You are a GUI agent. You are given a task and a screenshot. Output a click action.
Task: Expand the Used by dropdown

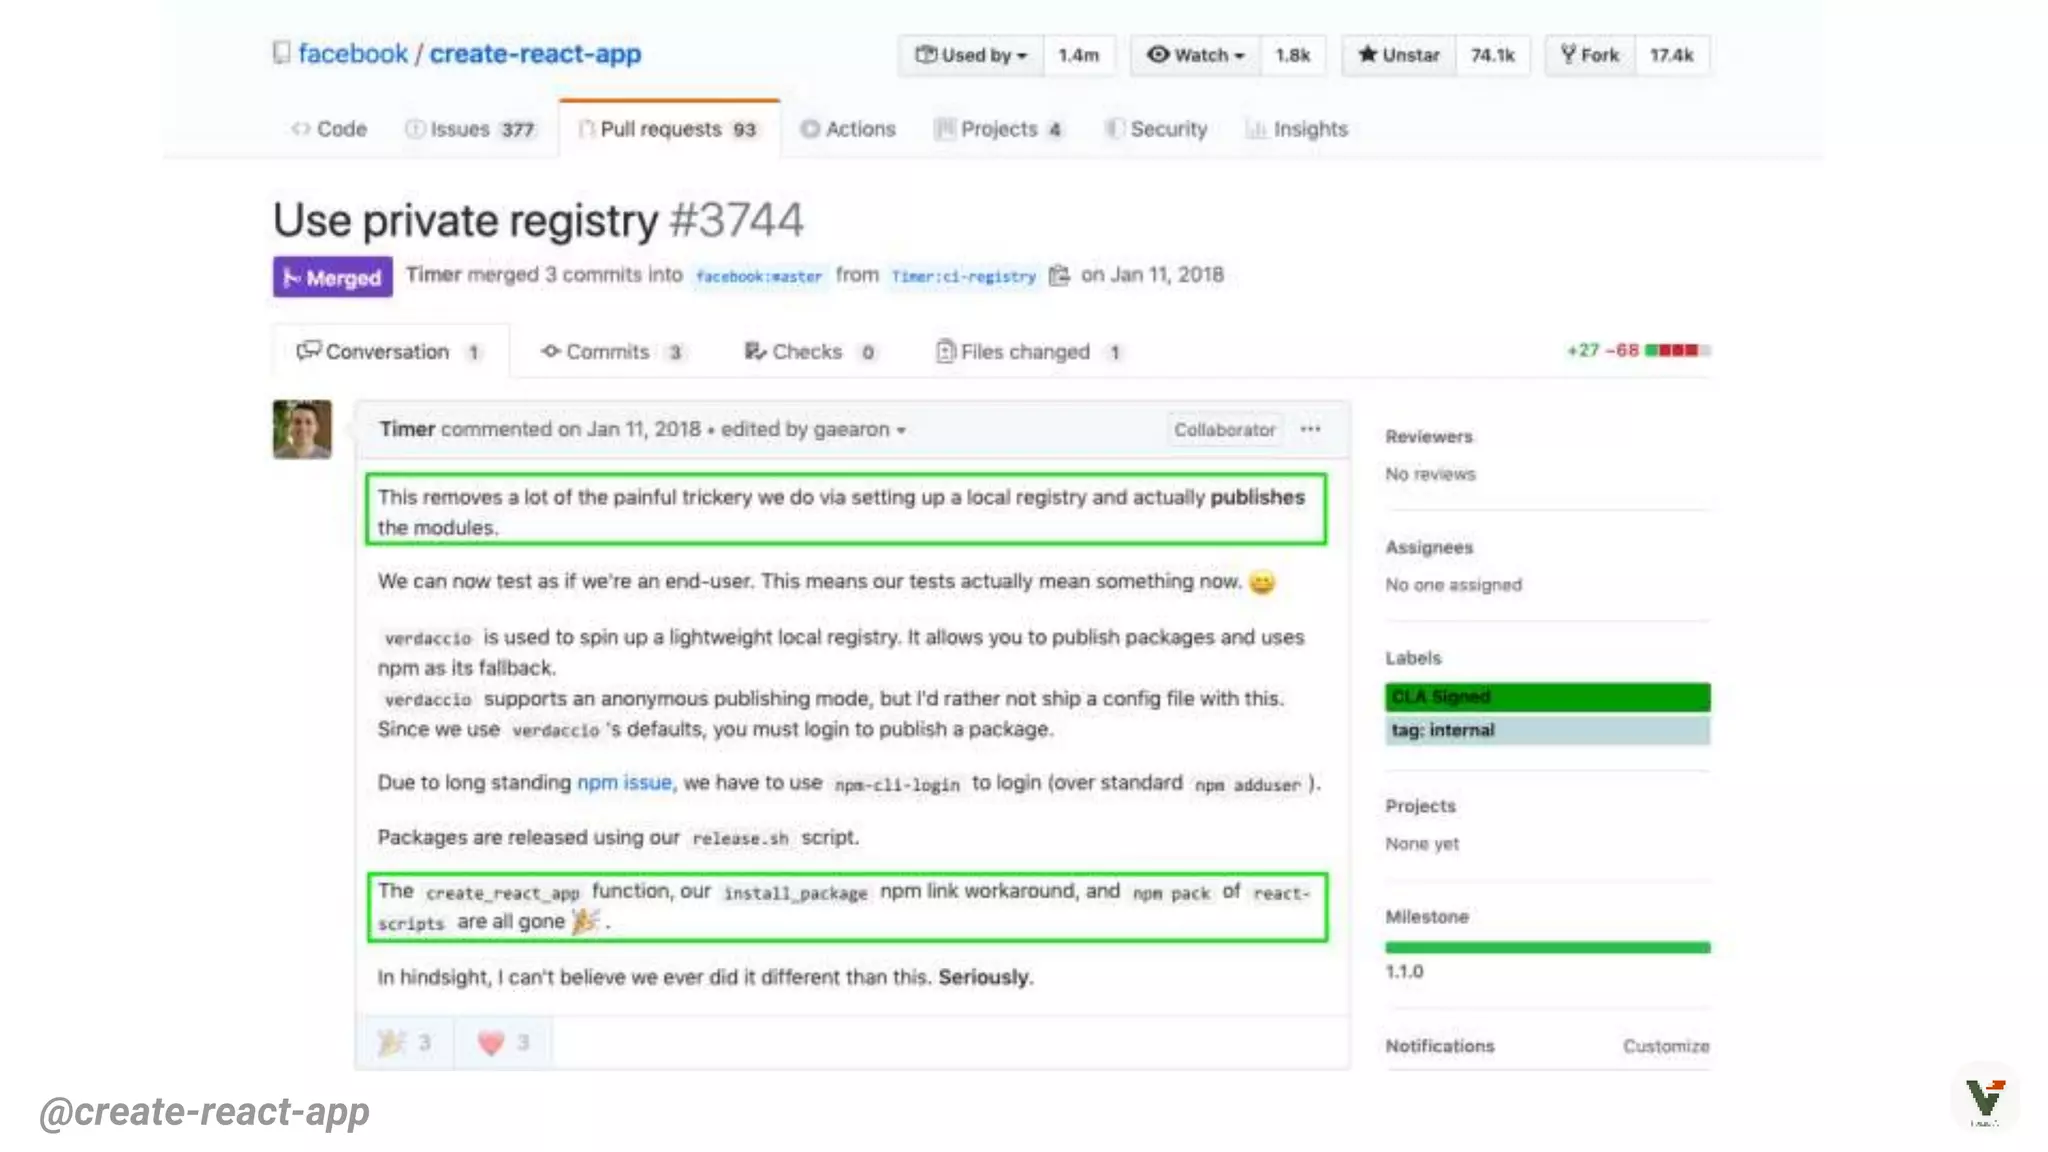point(971,55)
